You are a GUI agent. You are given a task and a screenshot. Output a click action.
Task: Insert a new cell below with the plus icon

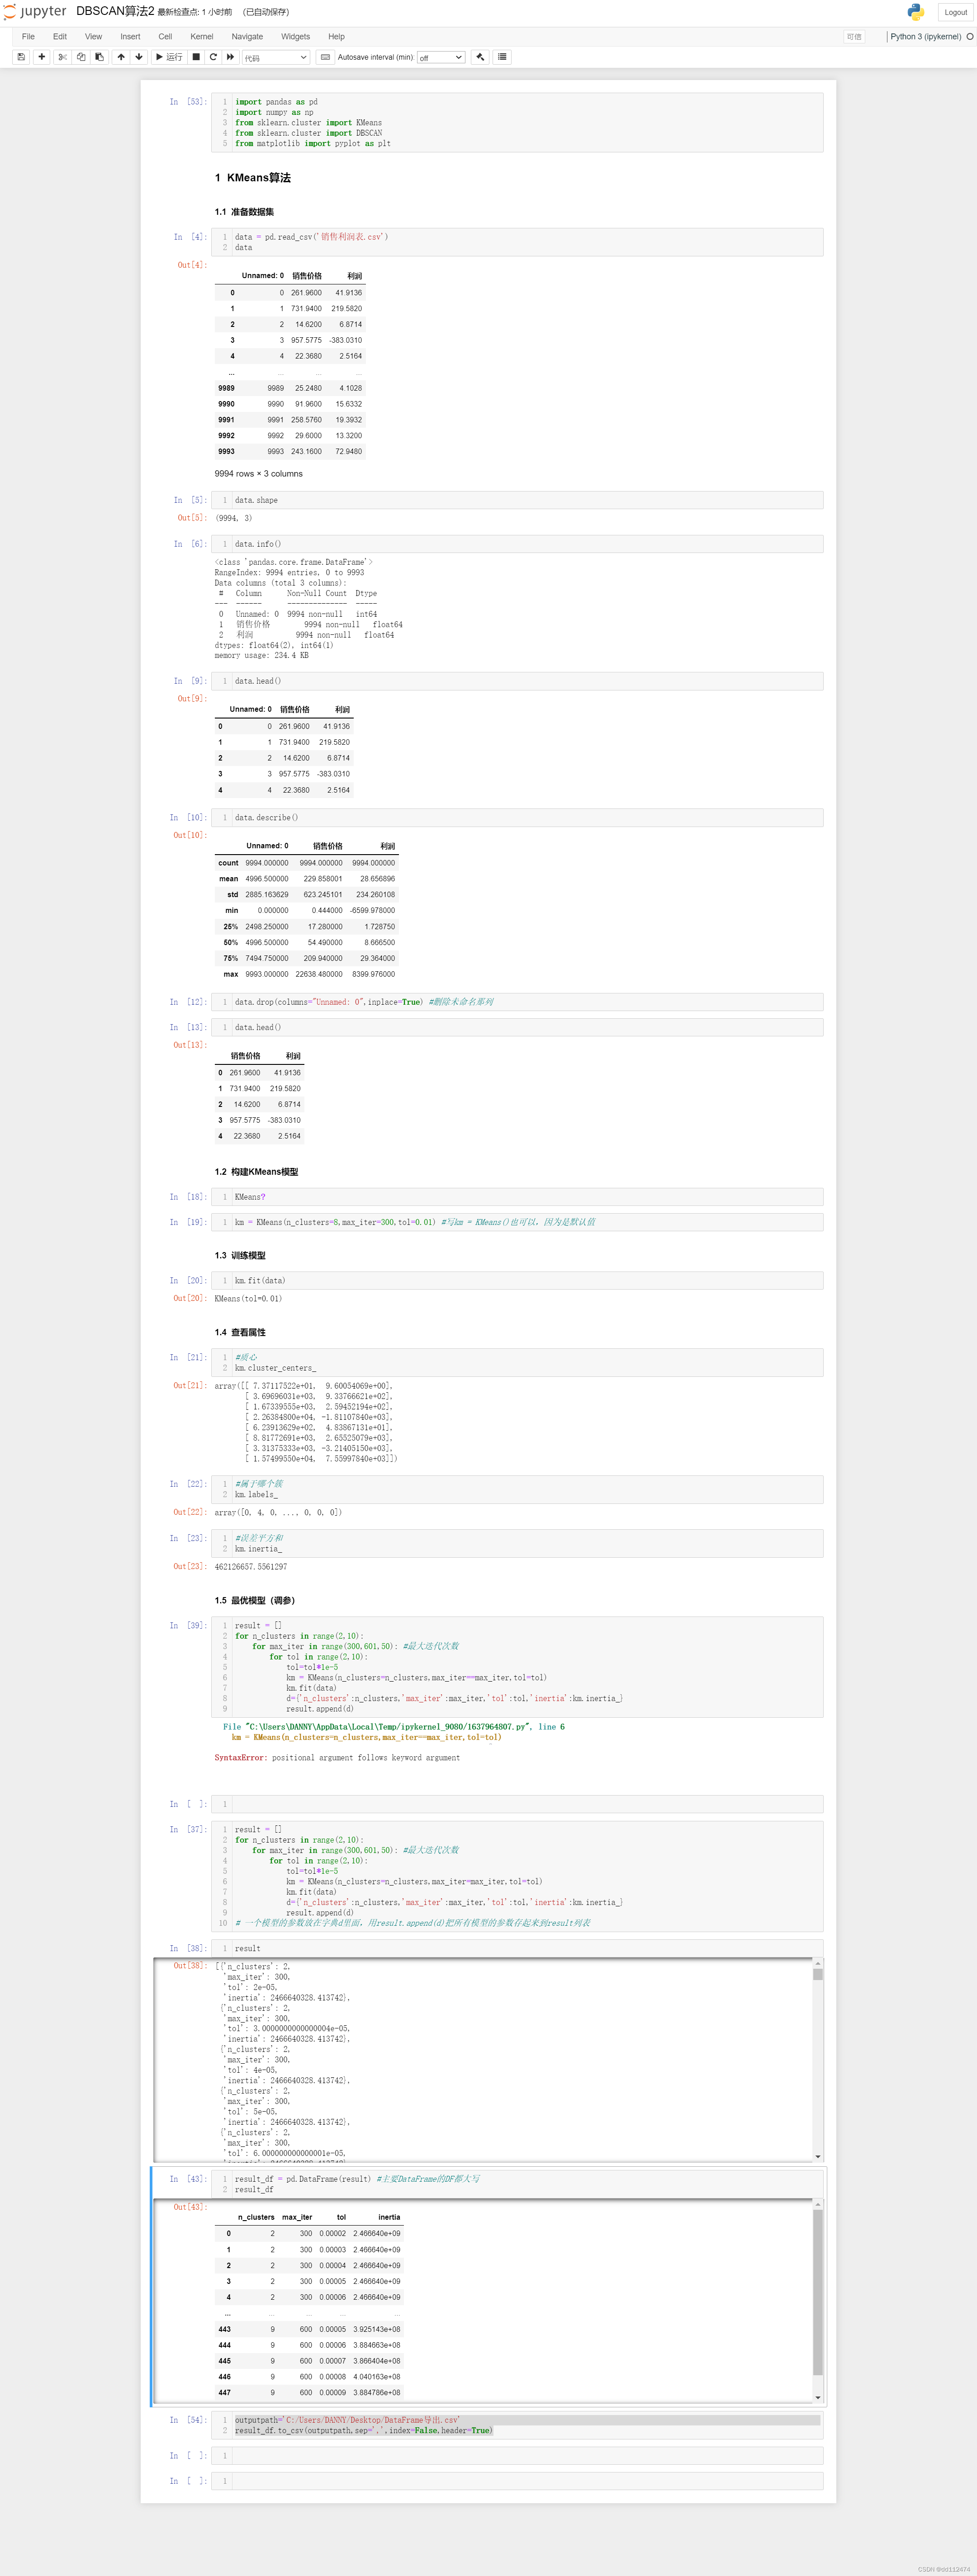tap(42, 57)
